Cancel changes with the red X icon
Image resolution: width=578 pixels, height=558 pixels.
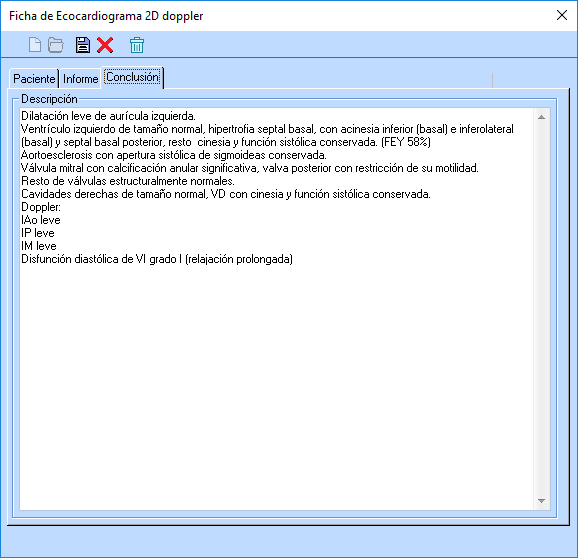(x=105, y=45)
